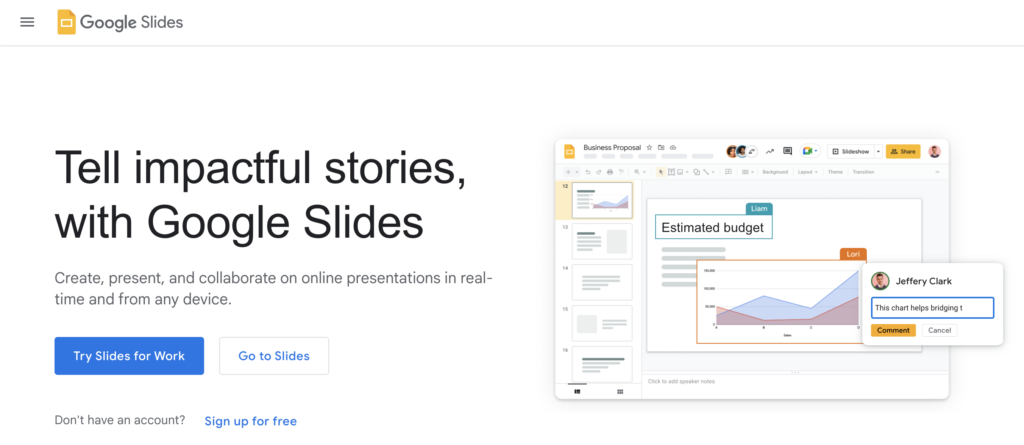Select slide 14 thumbnail
The width and height of the screenshot is (1024, 445).
(x=602, y=282)
